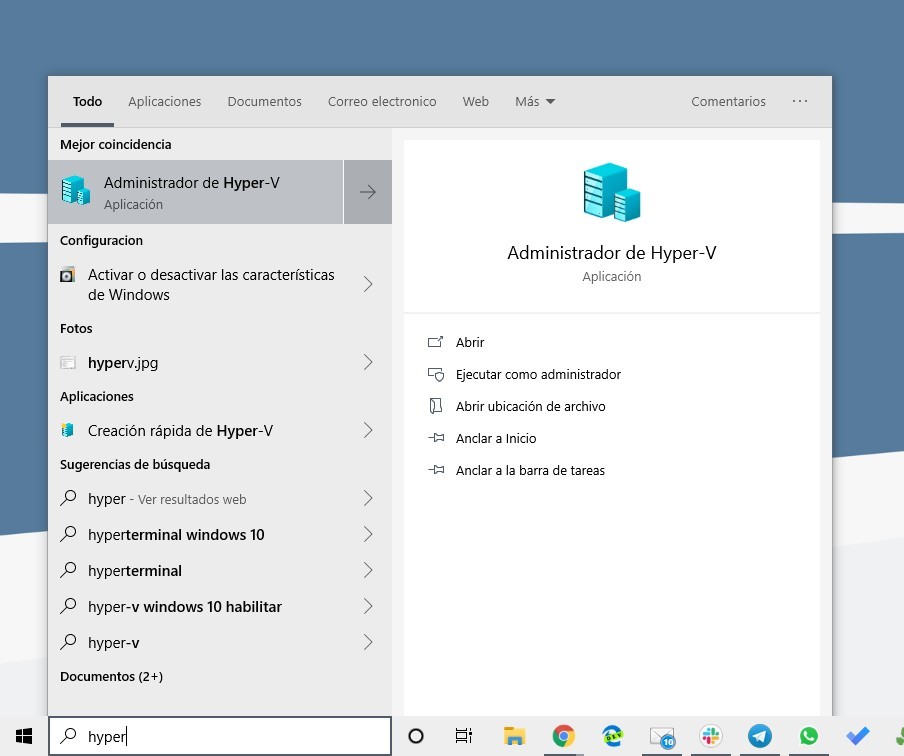Select Anclar a la barra de tareas

point(530,471)
